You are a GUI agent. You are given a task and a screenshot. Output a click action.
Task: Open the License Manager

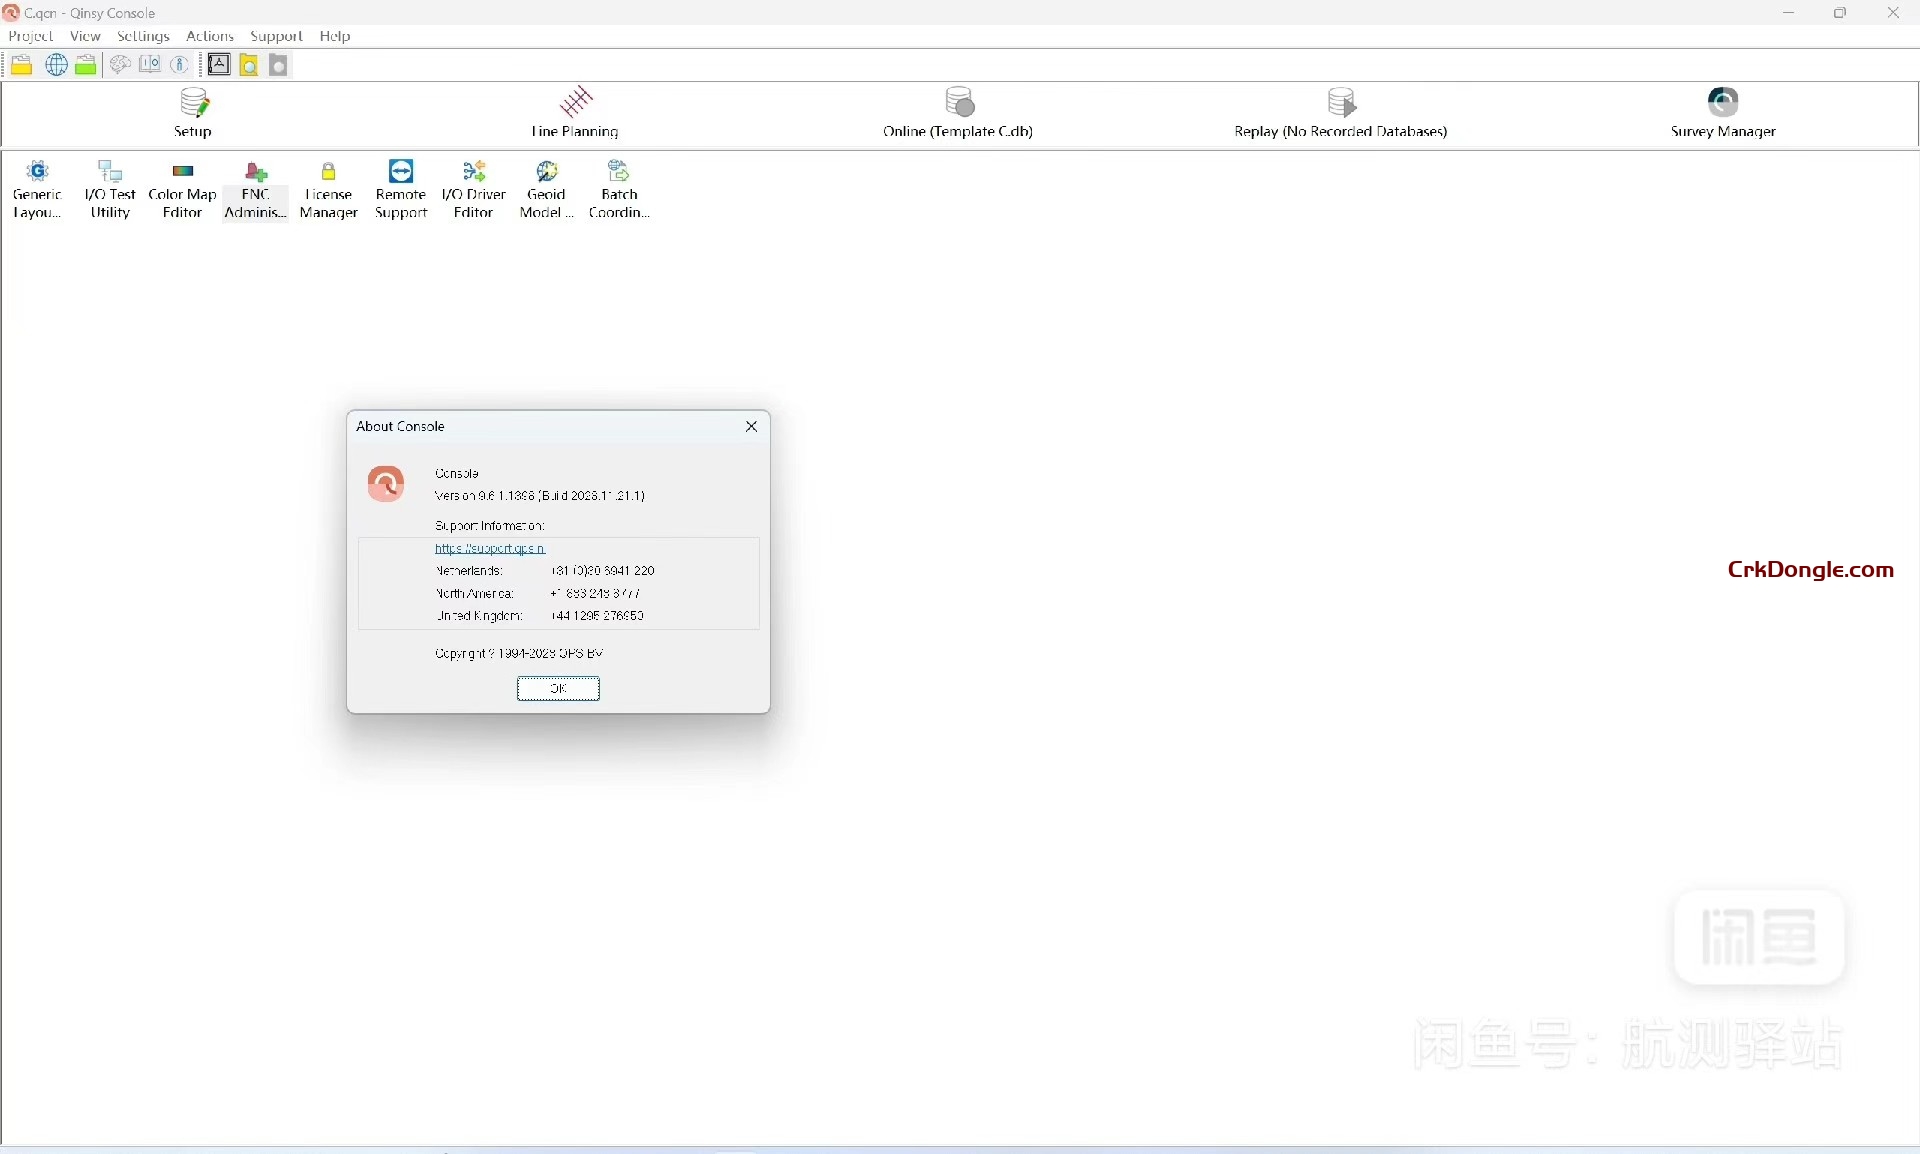pos(328,190)
